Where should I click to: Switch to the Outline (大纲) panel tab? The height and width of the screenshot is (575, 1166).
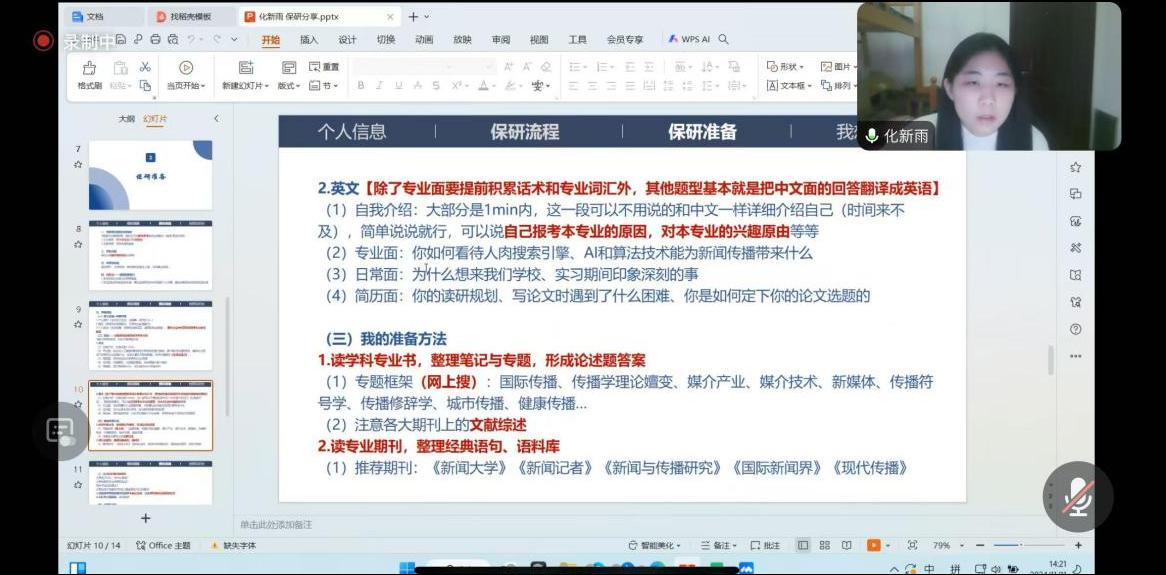(x=127, y=118)
